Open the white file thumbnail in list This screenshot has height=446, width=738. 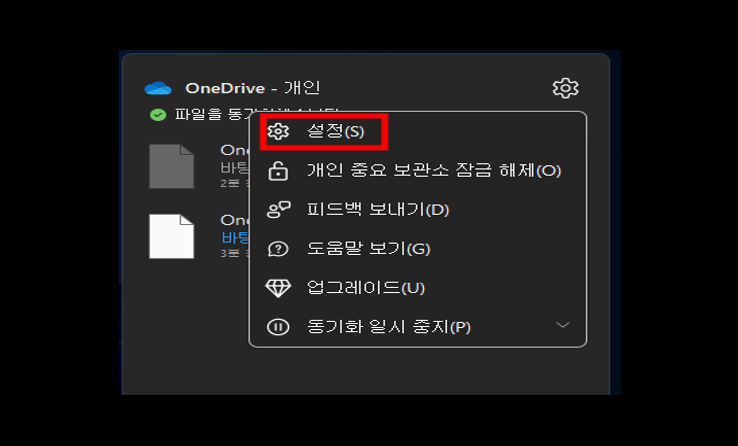click(171, 236)
